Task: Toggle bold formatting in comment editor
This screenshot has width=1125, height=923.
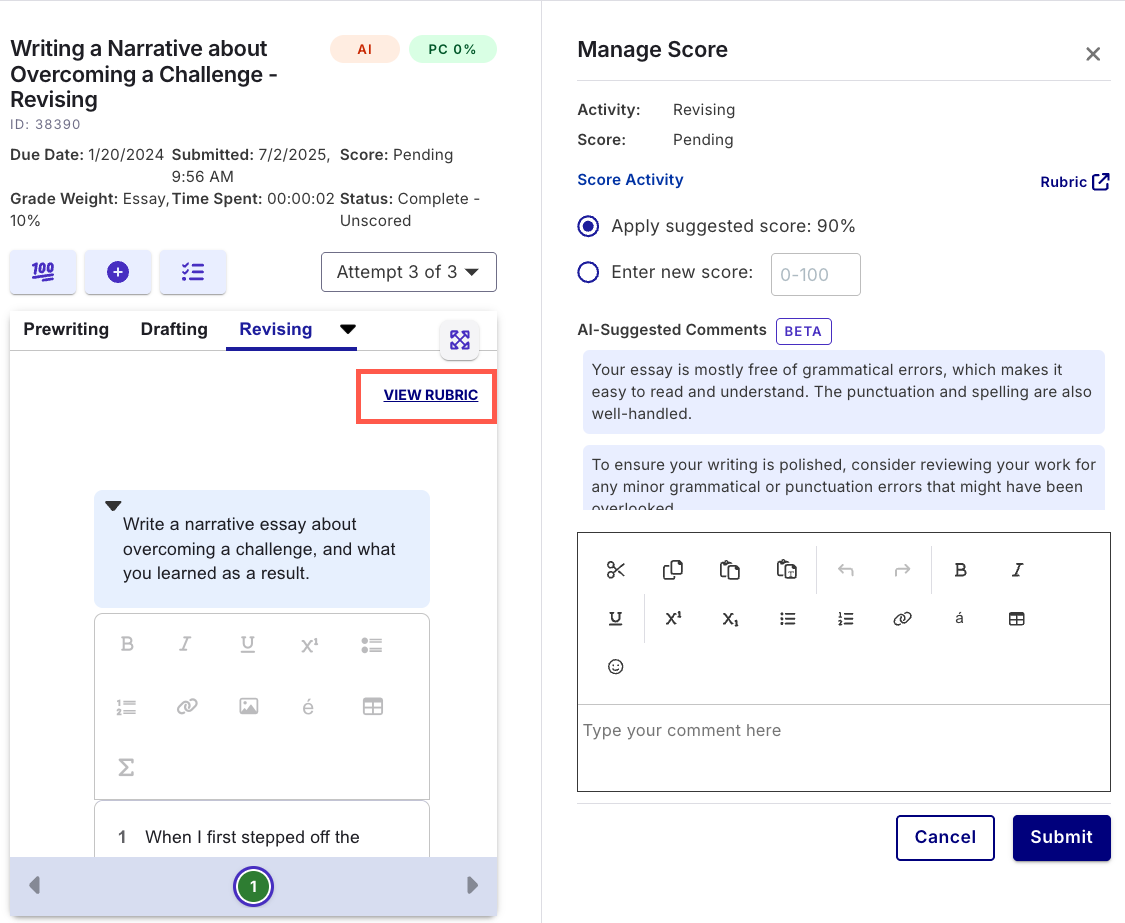Action: 960,570
